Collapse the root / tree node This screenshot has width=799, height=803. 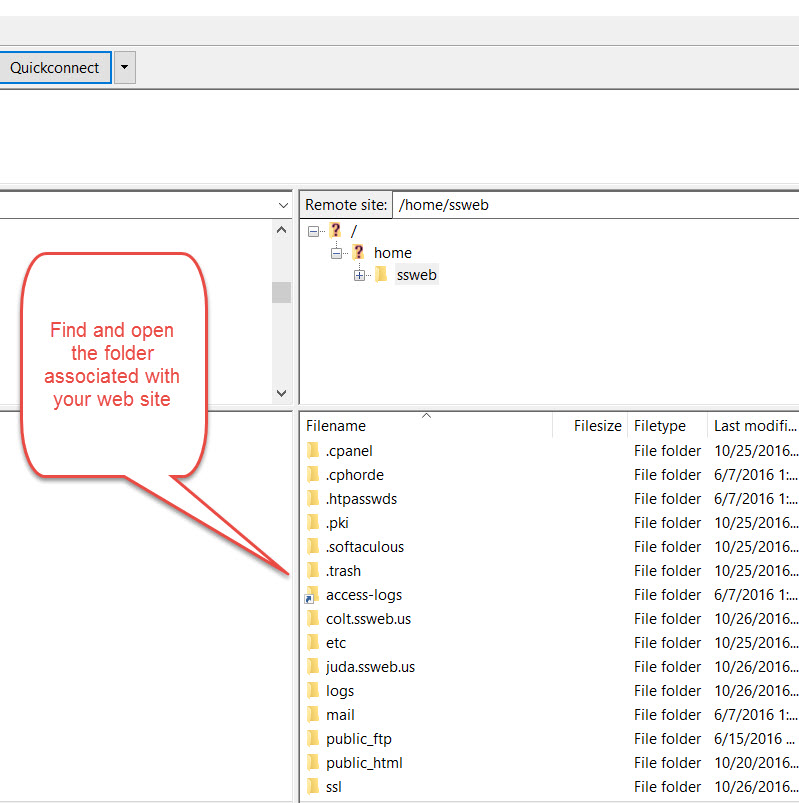(x=314, y=230)
